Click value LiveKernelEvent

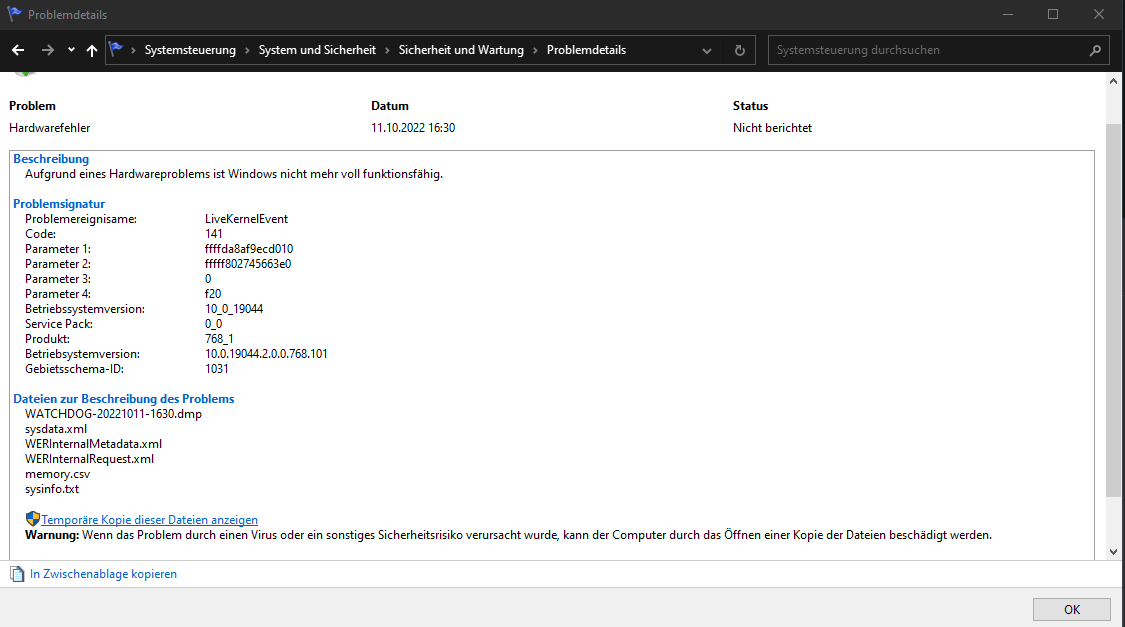click(x=246, y=219)
